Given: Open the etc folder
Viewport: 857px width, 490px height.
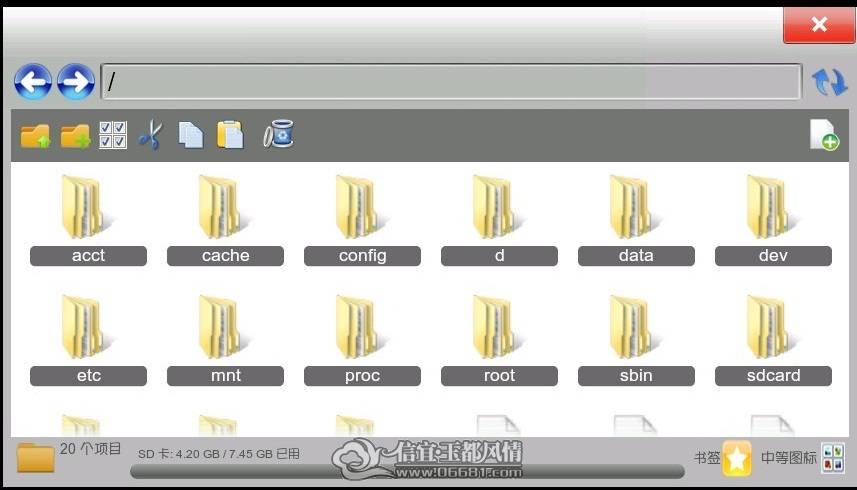Looking at the screenshot, I should pyautogui.click(x=89, y=340).
